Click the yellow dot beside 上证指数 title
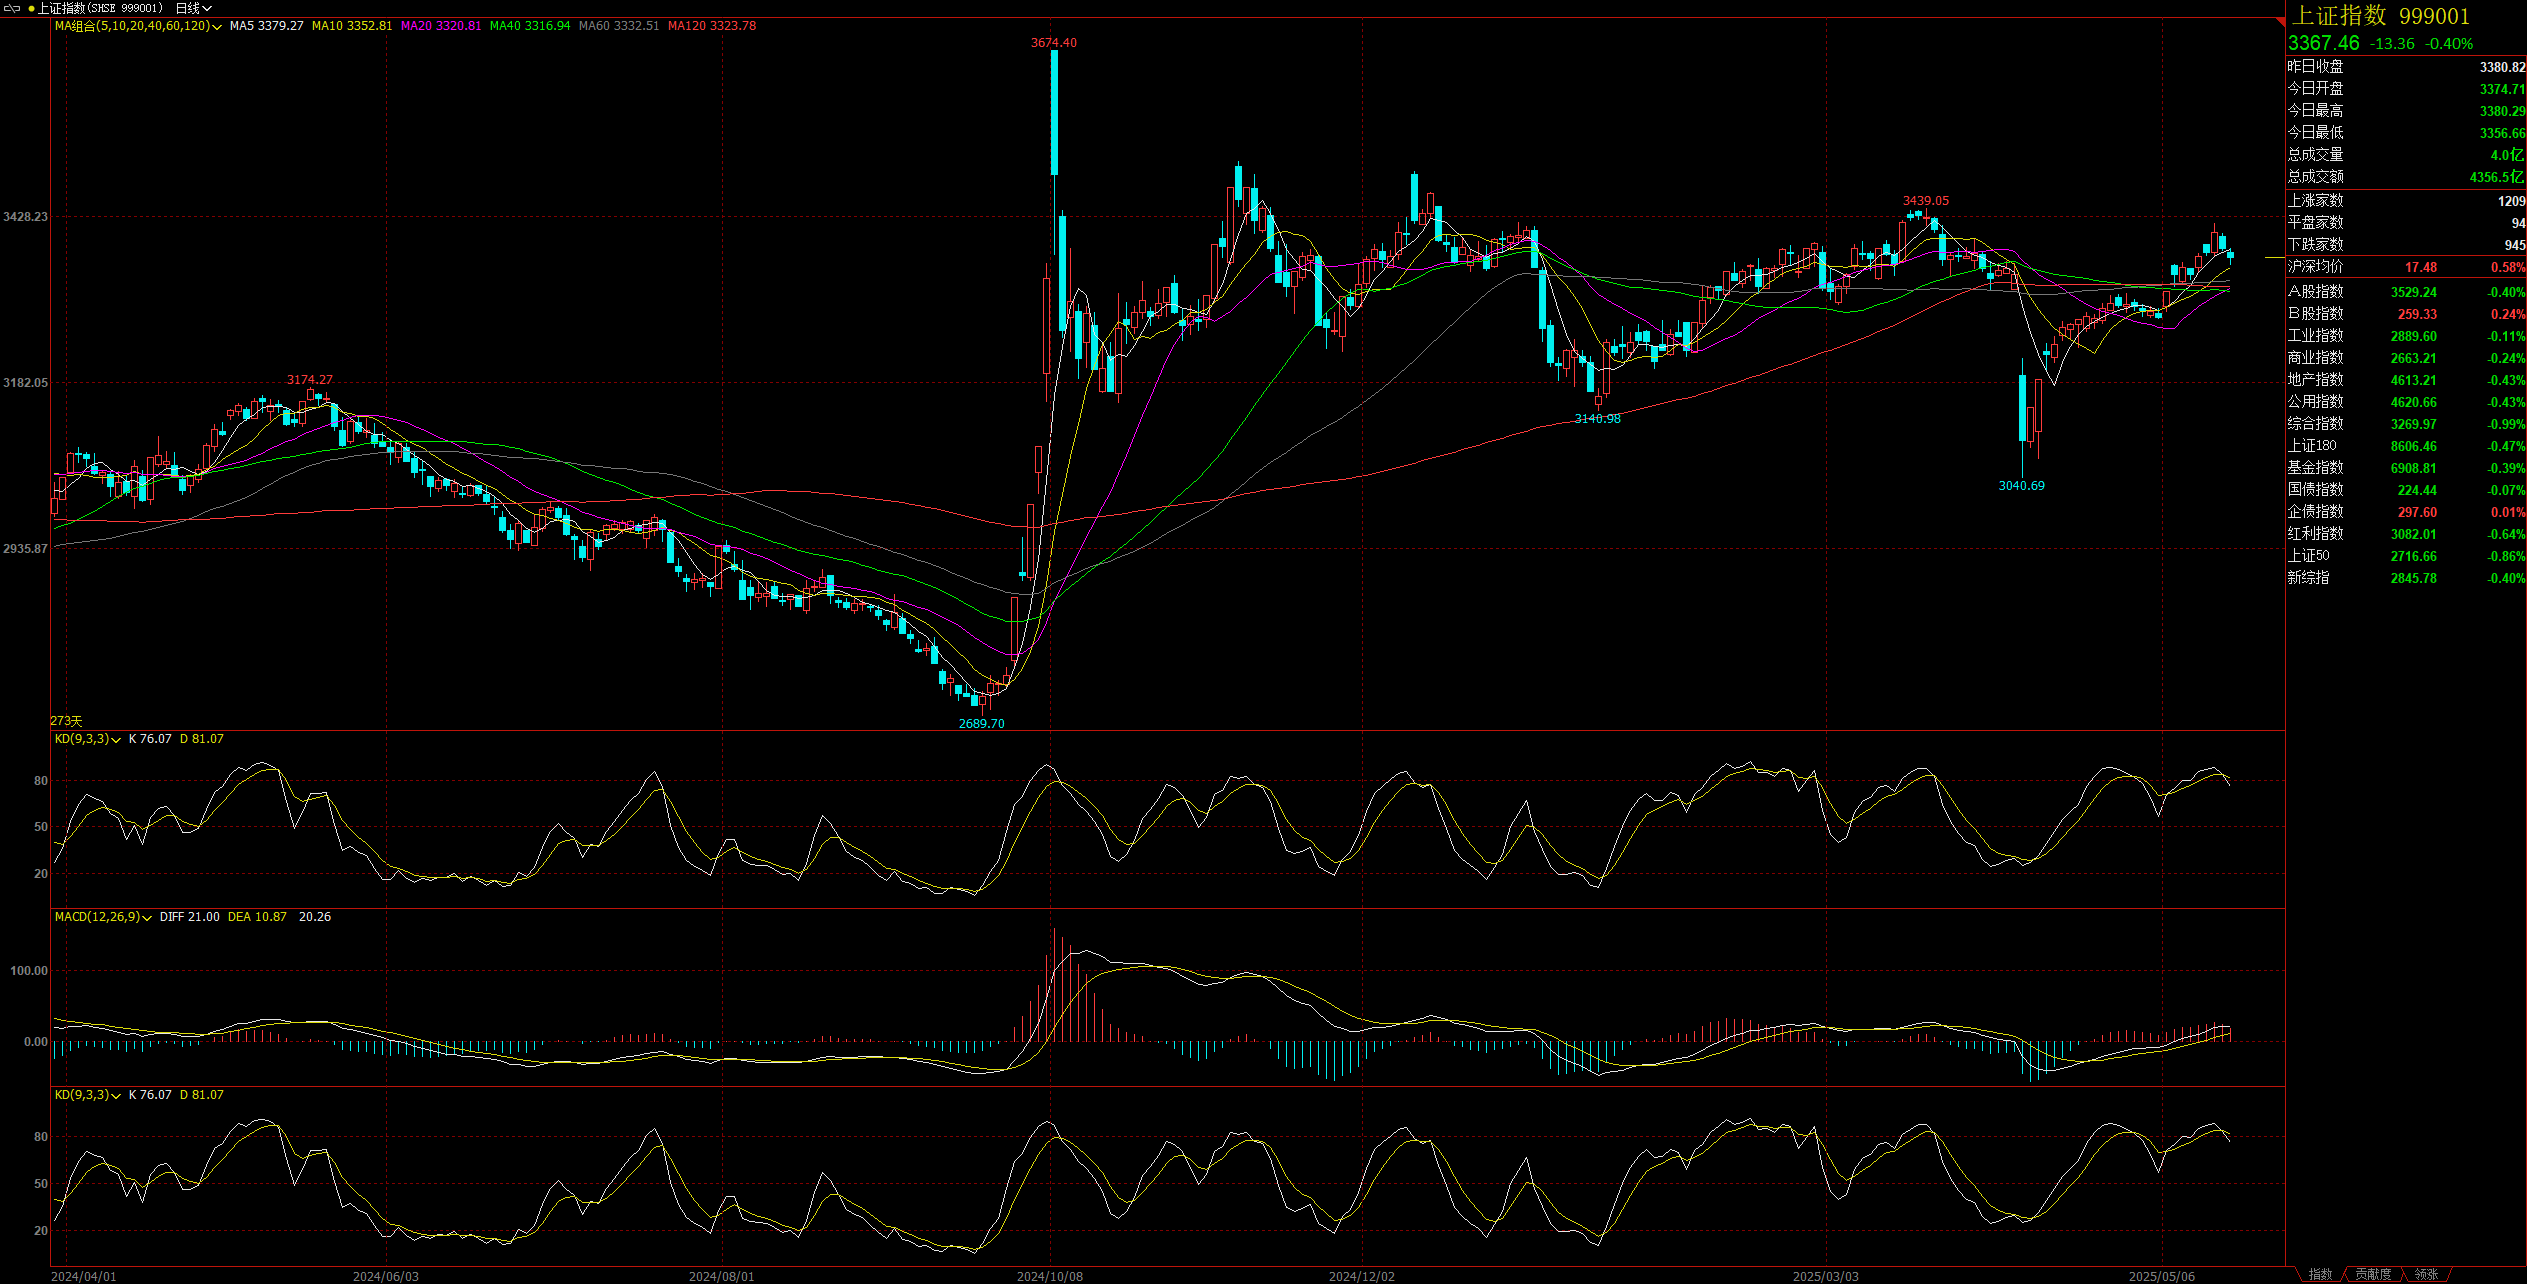The height and width of the screenshot is (1284, 2527). [x=32, y=8]
